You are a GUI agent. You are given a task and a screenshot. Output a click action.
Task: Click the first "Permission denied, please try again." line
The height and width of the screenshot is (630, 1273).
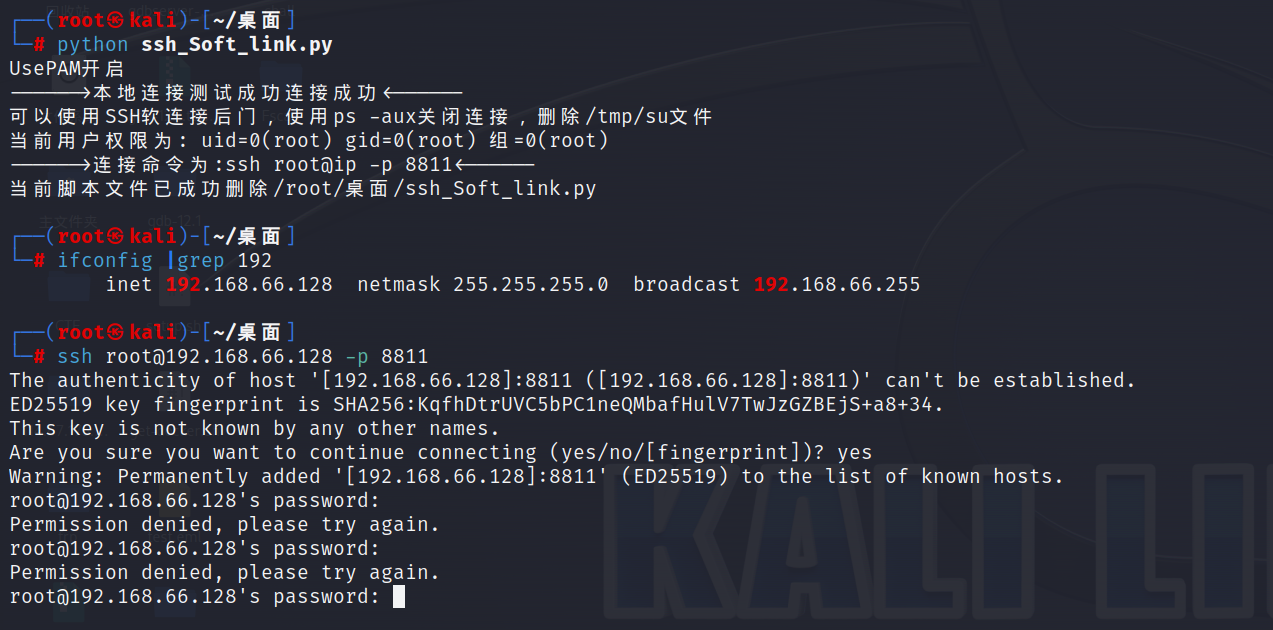pyautogui.click(x=225, y=525)
